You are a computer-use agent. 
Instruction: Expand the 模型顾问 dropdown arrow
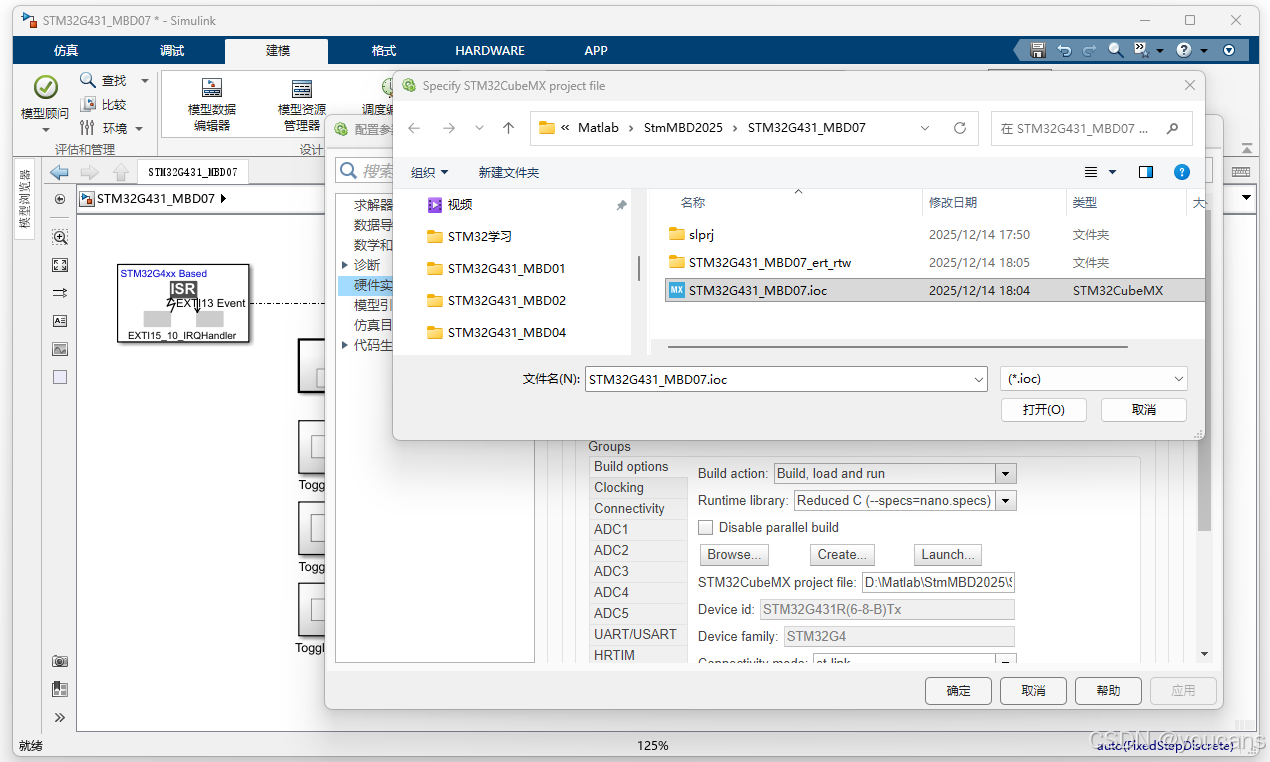pos(45,130)
